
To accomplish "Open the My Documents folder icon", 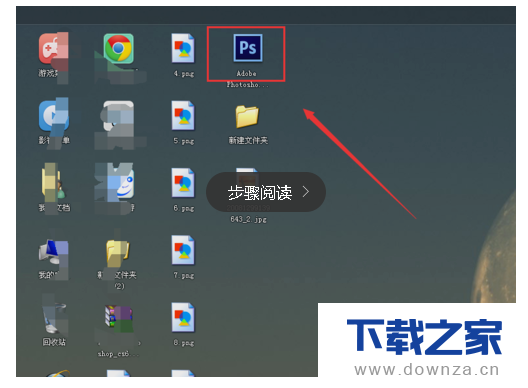I will tap(53, 182).
